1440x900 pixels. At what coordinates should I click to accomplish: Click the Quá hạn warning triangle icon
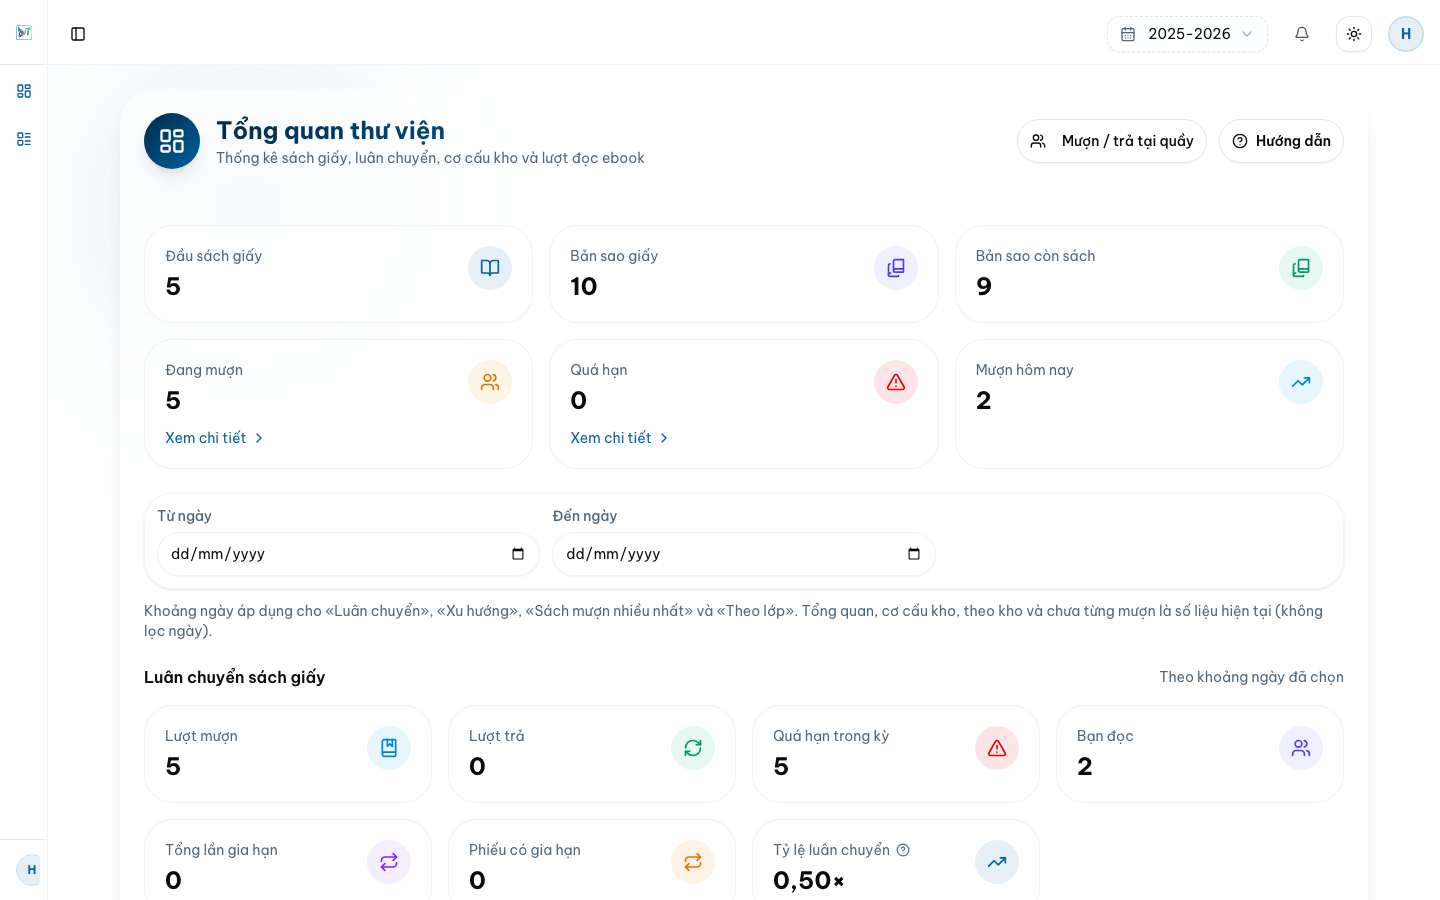pyautogui.click(x=896, y=382)
